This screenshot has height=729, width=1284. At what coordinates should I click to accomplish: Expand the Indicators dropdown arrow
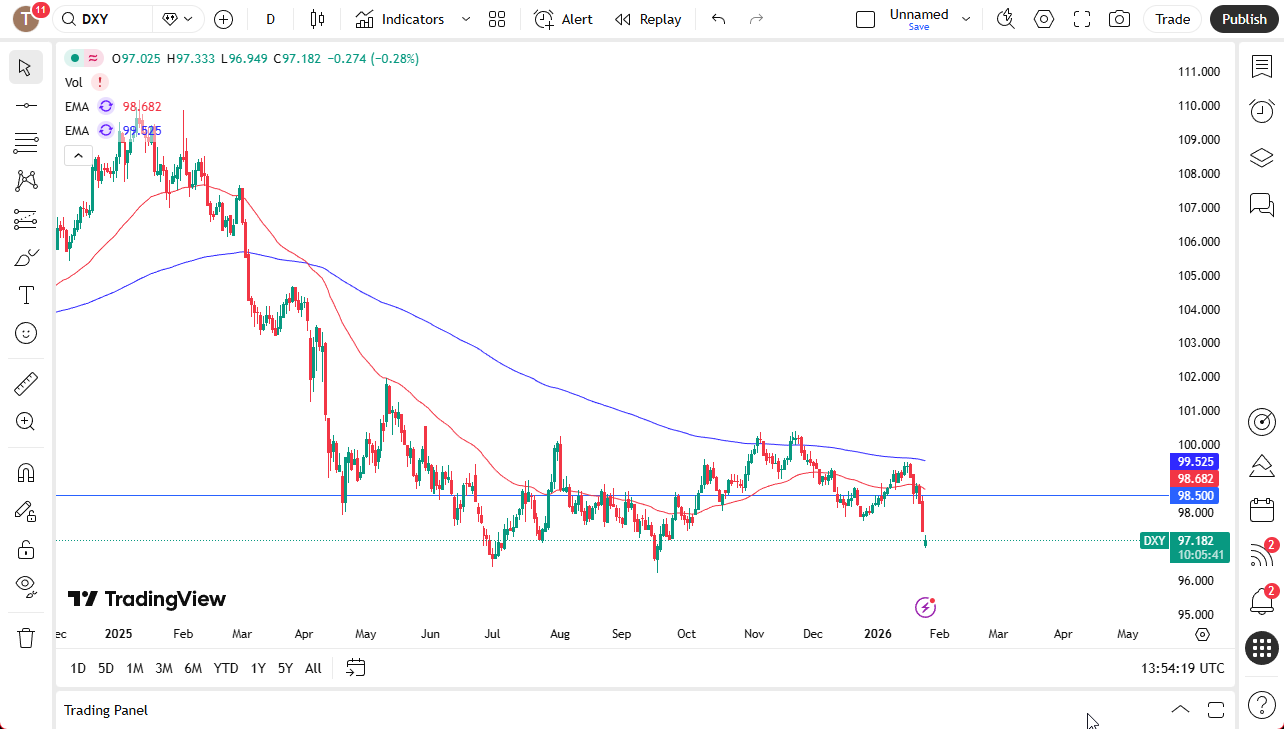(x=464, y=19)
